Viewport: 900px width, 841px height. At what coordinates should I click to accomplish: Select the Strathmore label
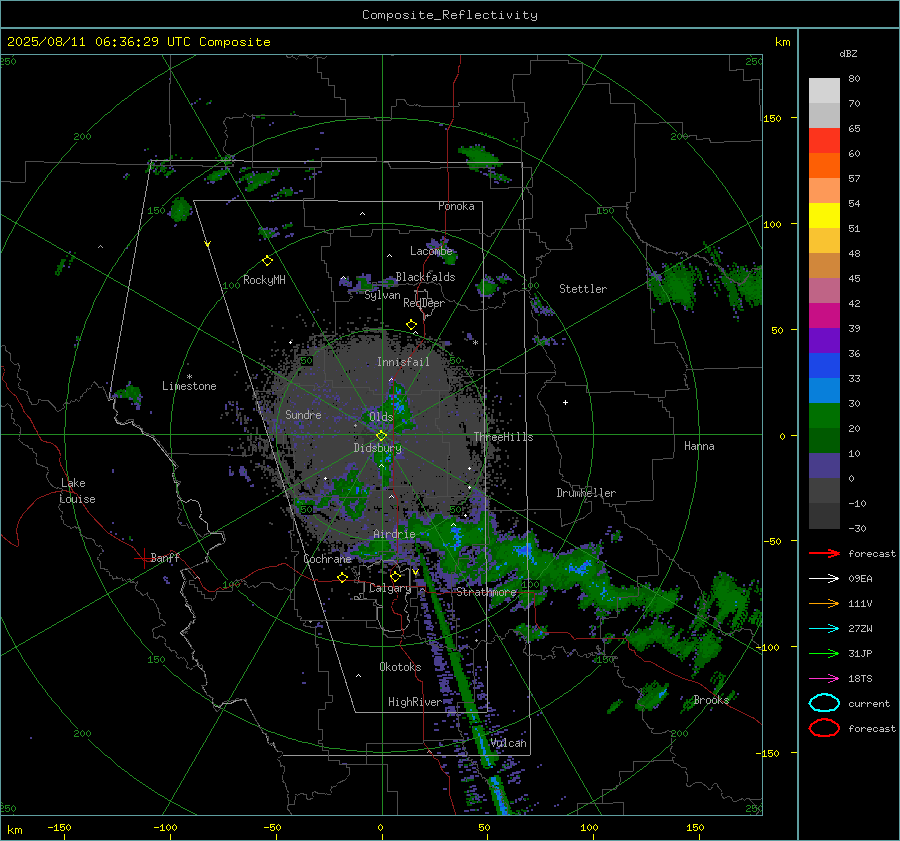click(486, 592)
